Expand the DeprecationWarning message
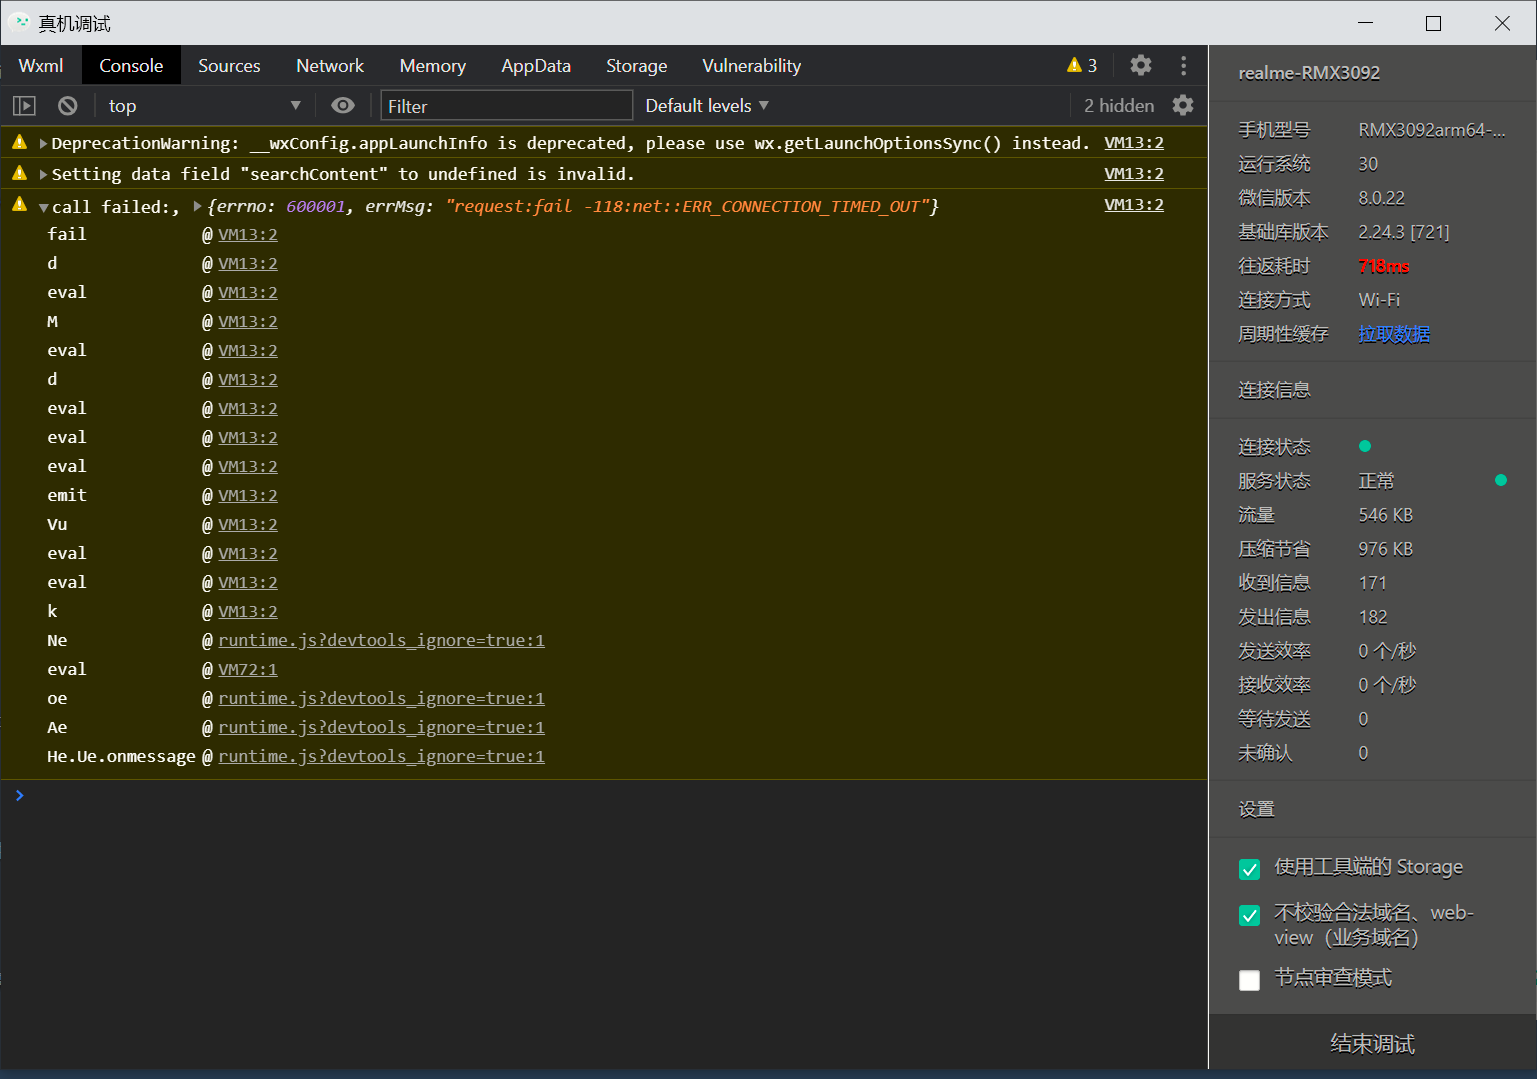1537x1079 pixels. tap(43, 144)
